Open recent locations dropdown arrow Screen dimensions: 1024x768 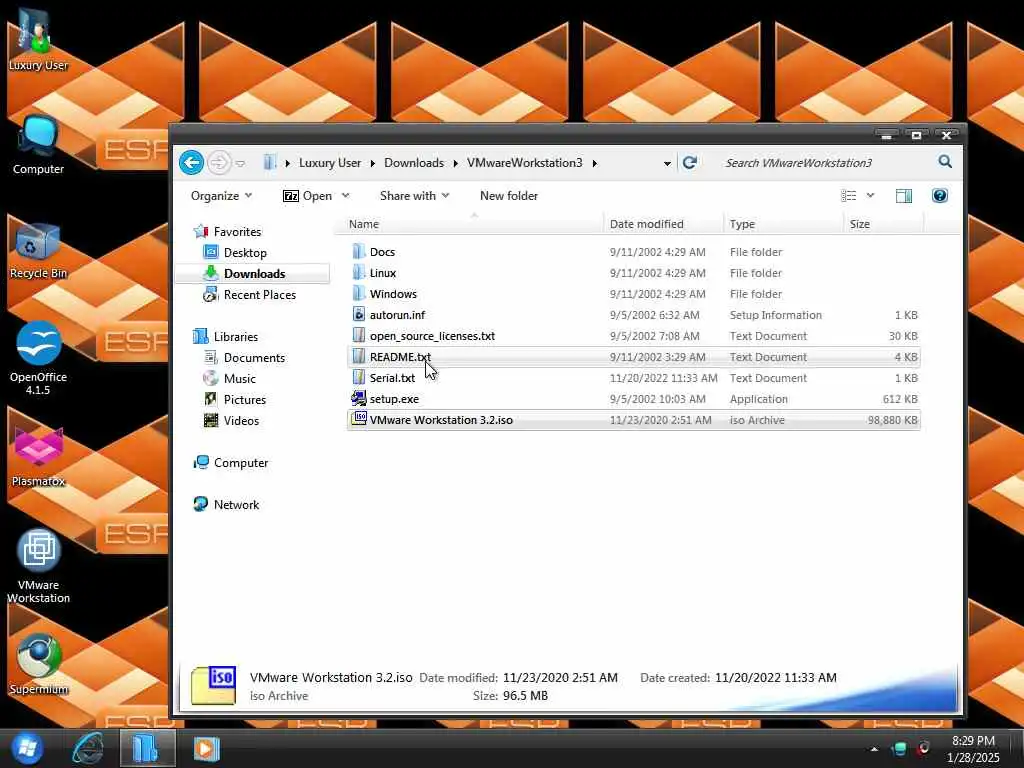(x=240, y=163)
